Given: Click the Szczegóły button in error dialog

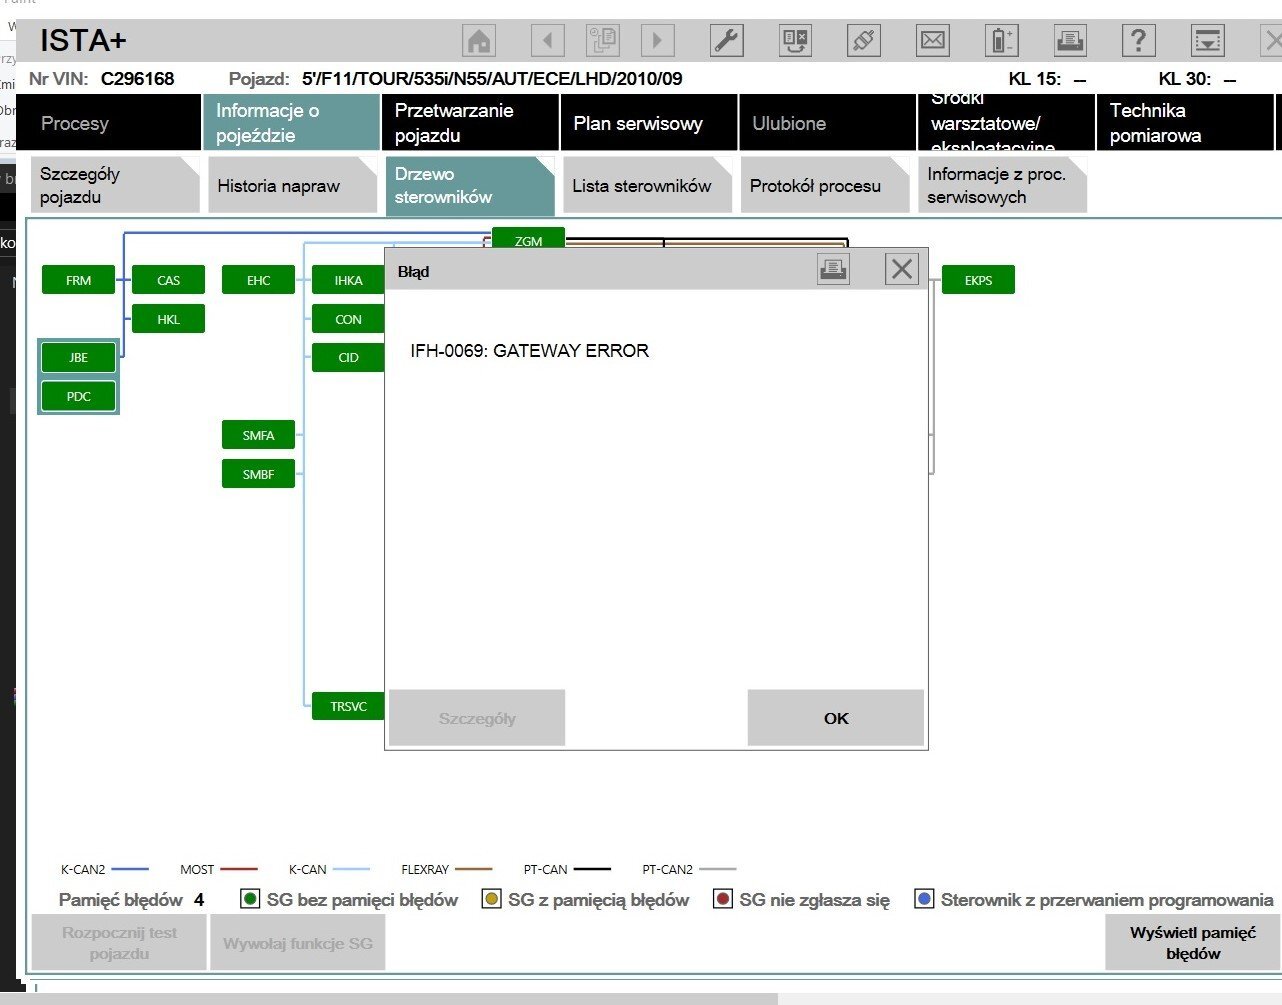Looking at the screenshot, I should (477, 718).
